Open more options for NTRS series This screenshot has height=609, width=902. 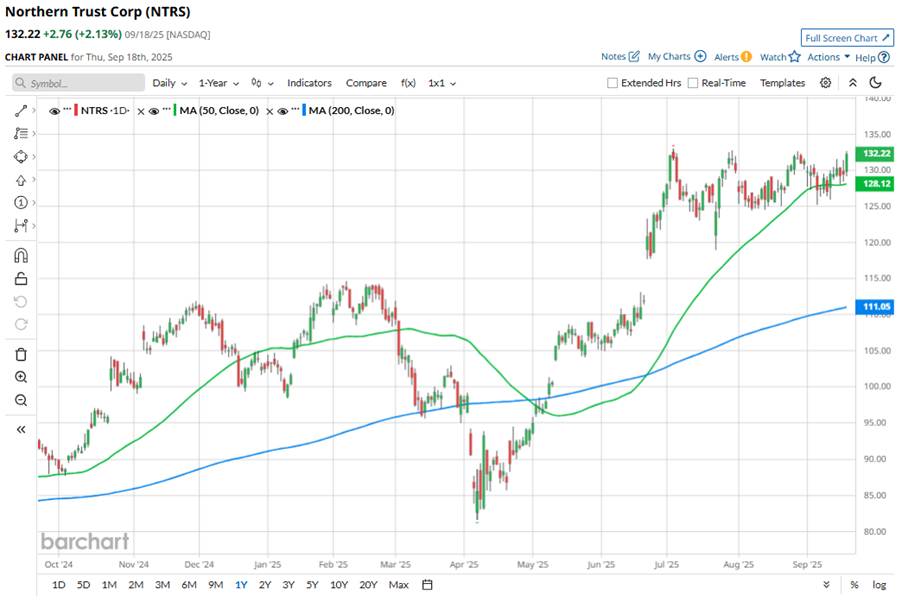[x=67, y=109]
